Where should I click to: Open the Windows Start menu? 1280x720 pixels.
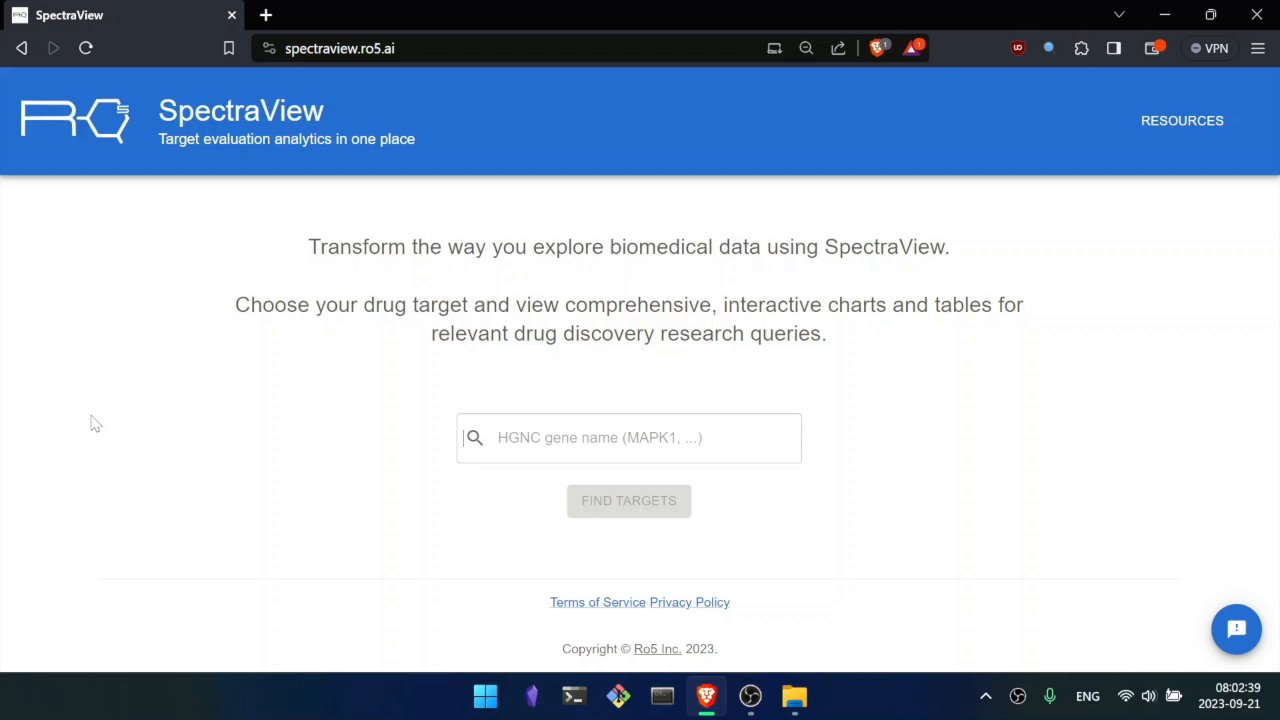click(486, 696)
